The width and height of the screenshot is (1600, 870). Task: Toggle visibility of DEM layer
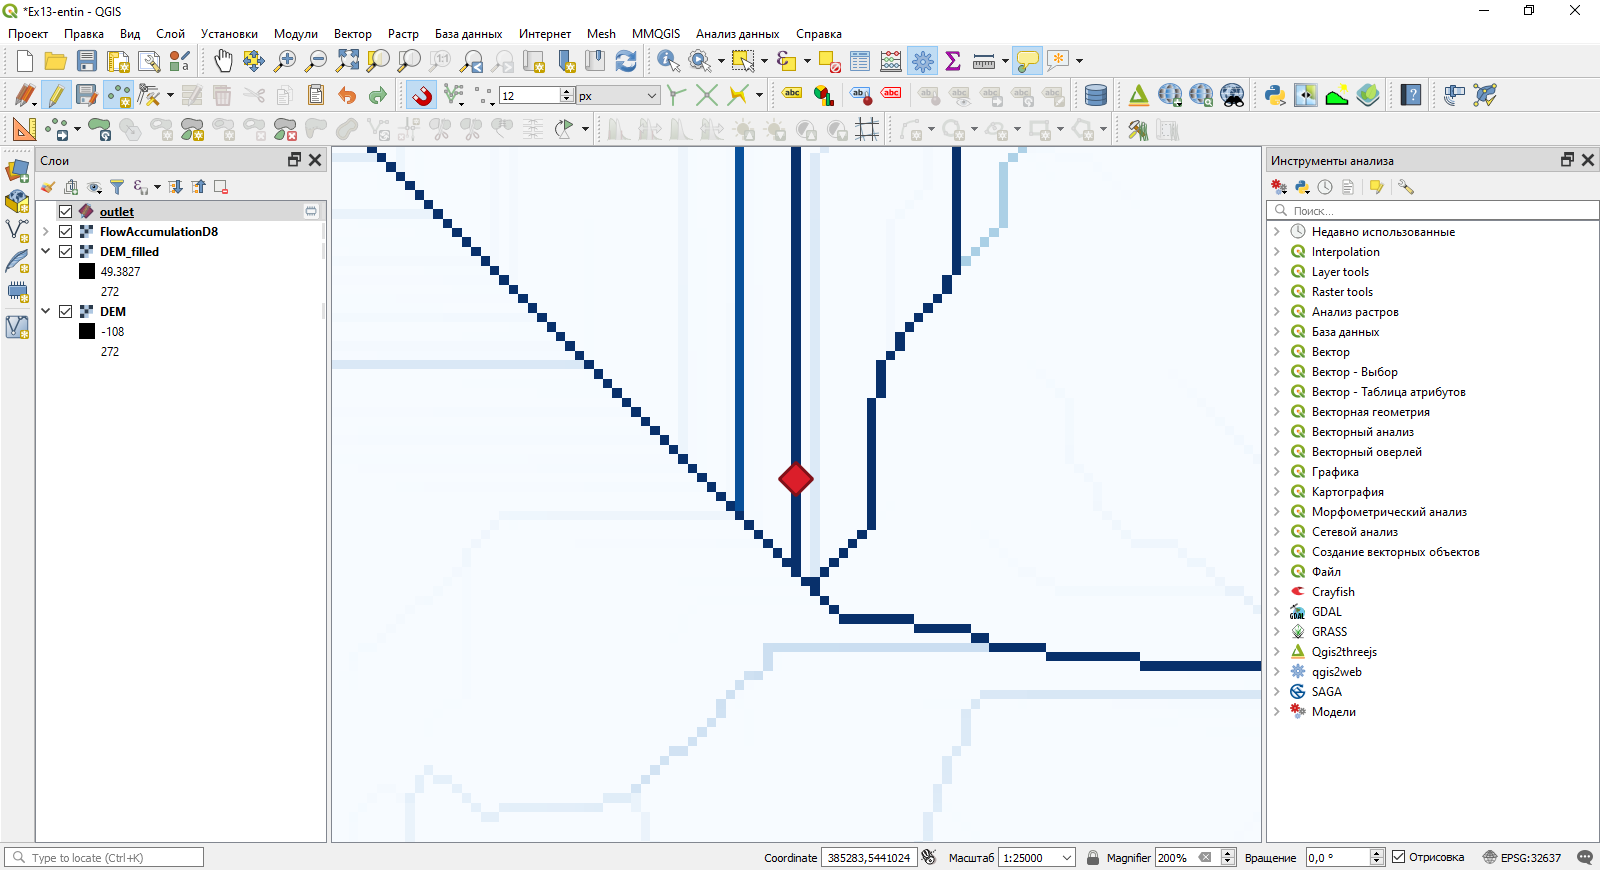65,311
